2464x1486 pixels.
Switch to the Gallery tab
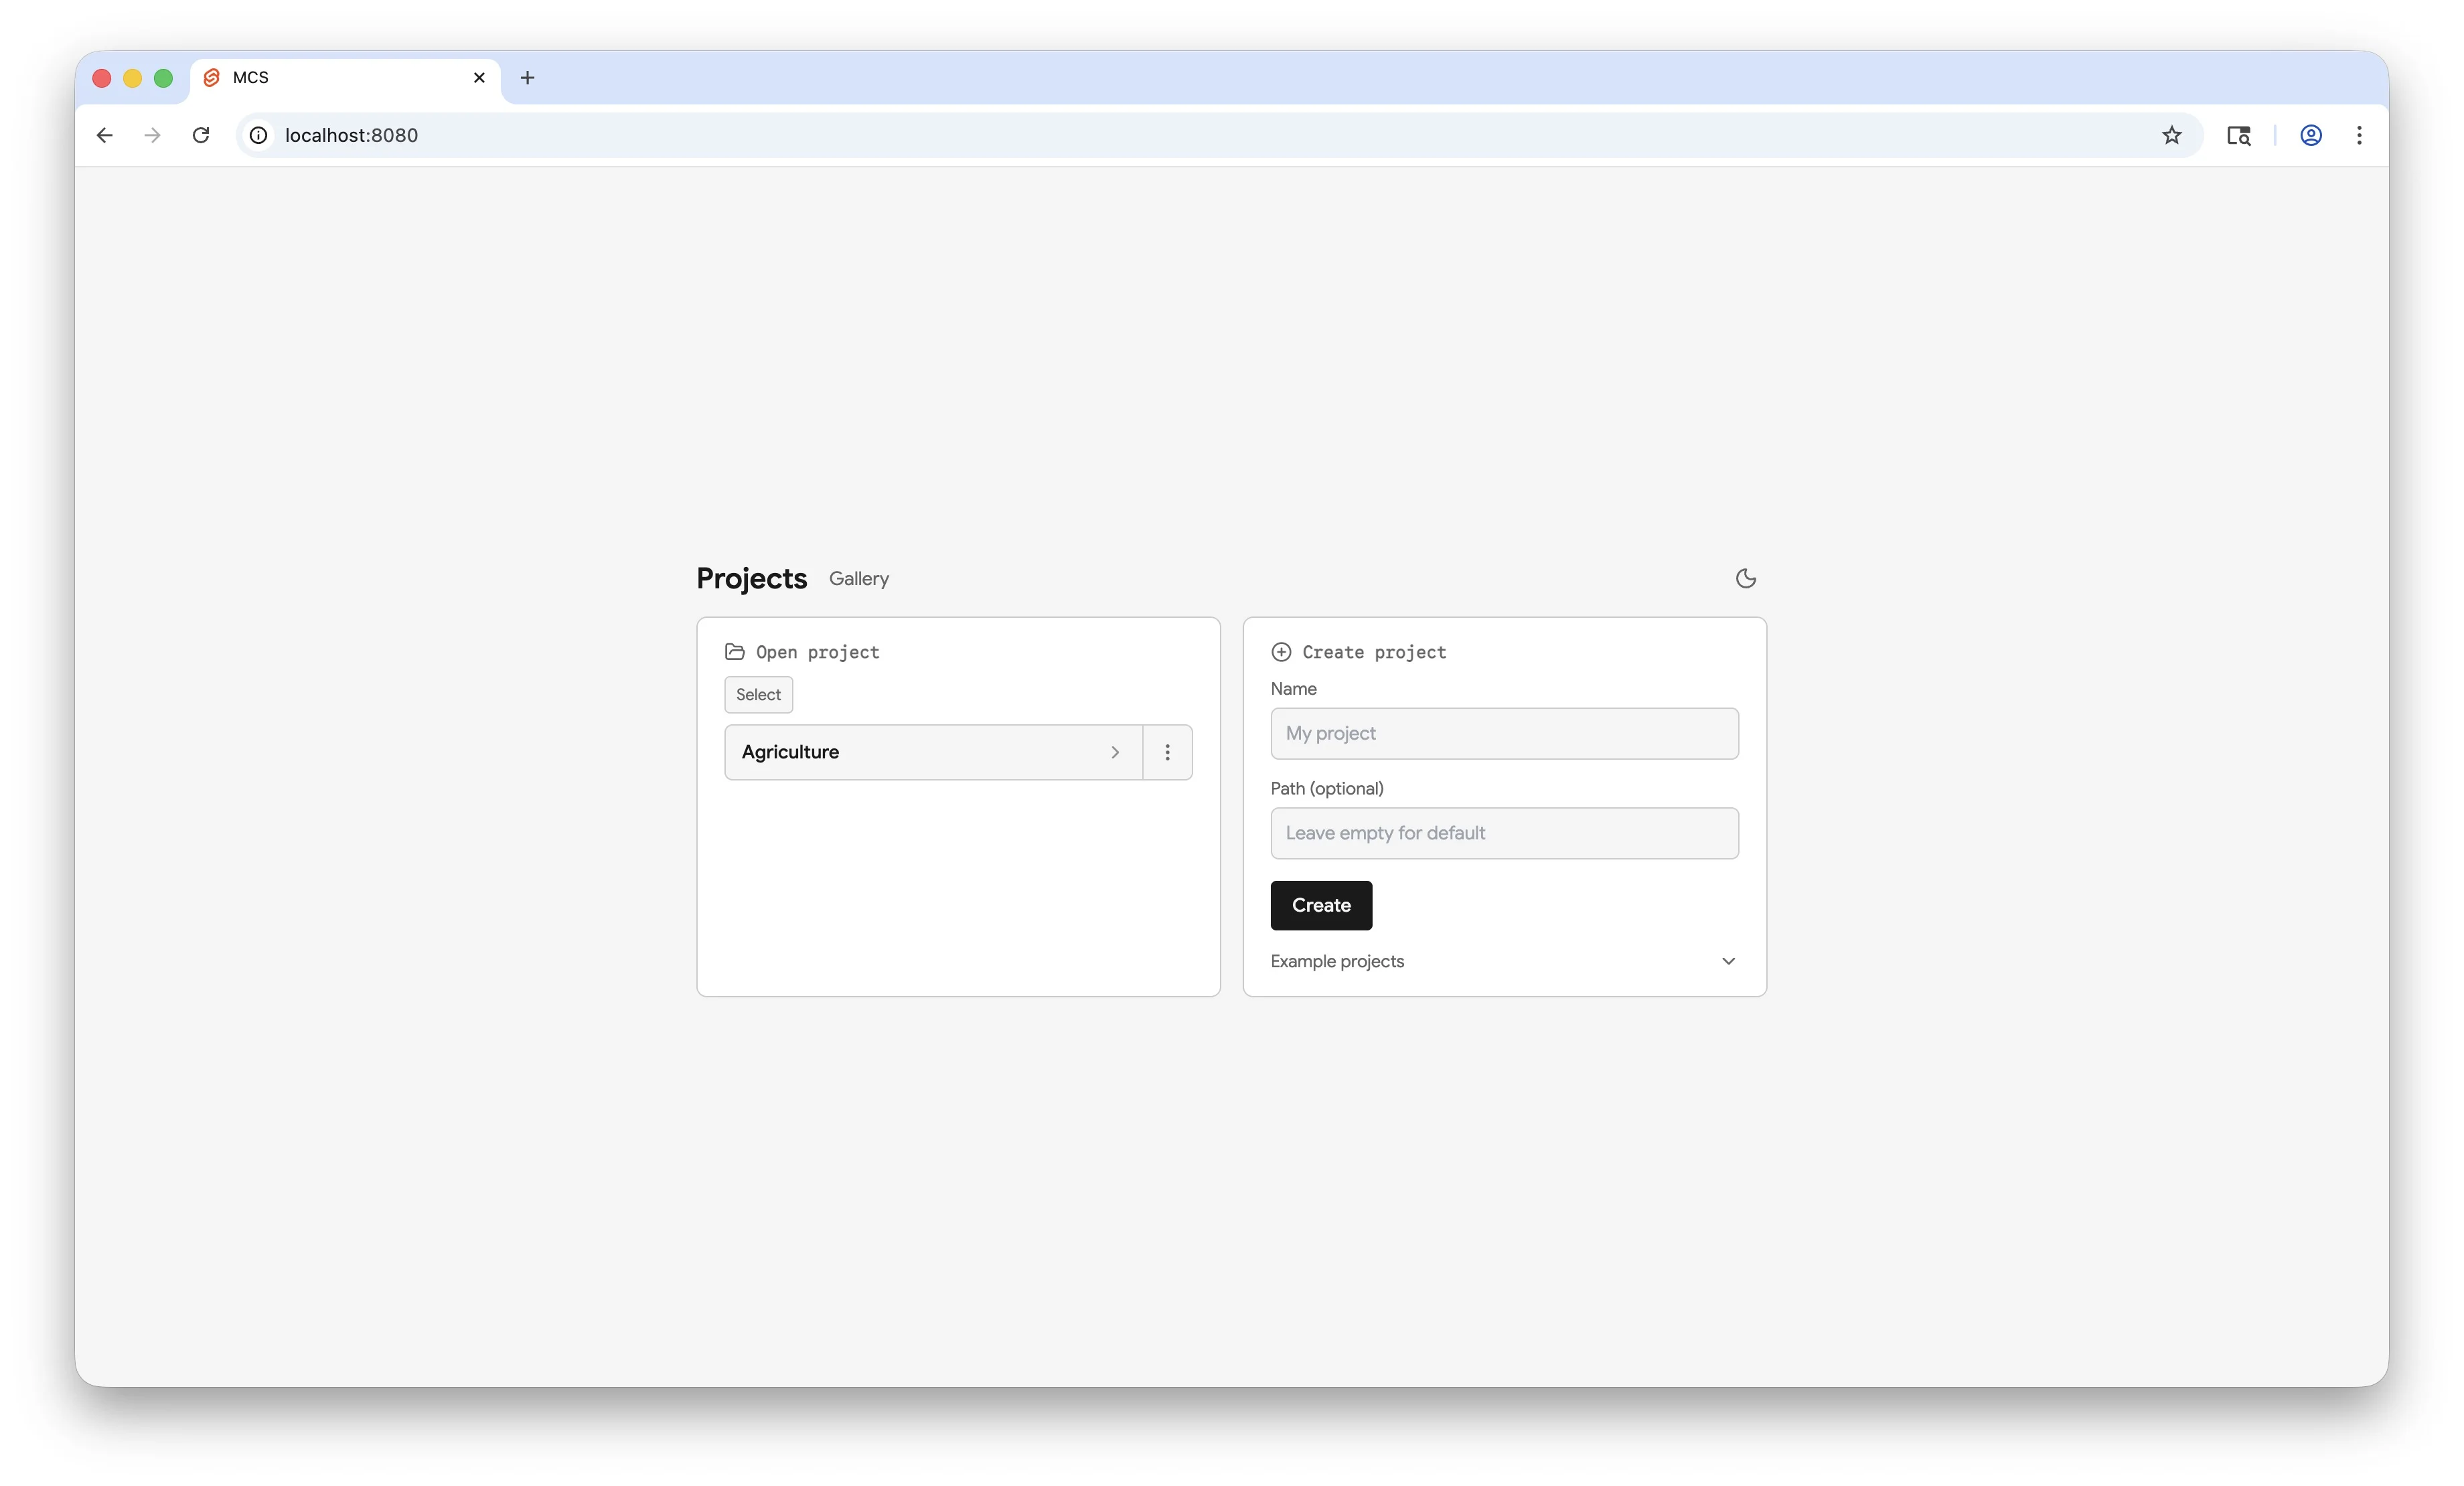click(858, 578)
